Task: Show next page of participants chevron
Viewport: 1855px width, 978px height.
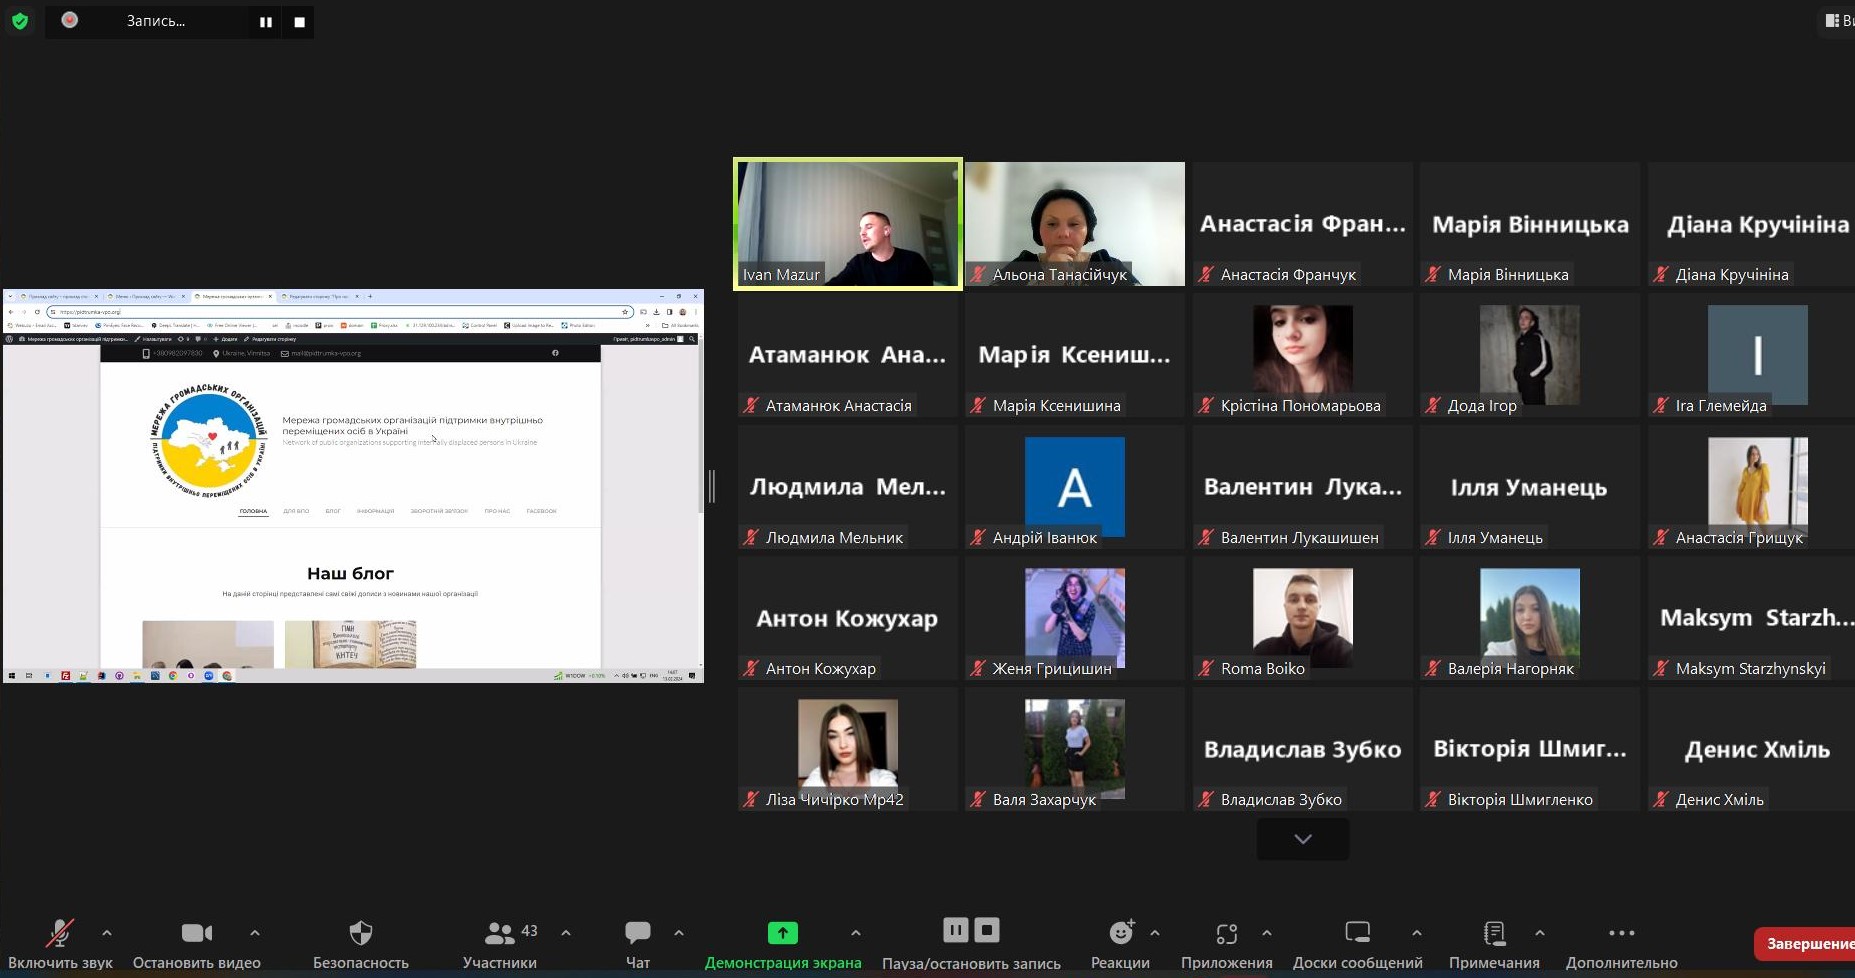Action: [x=1302, y=839]
